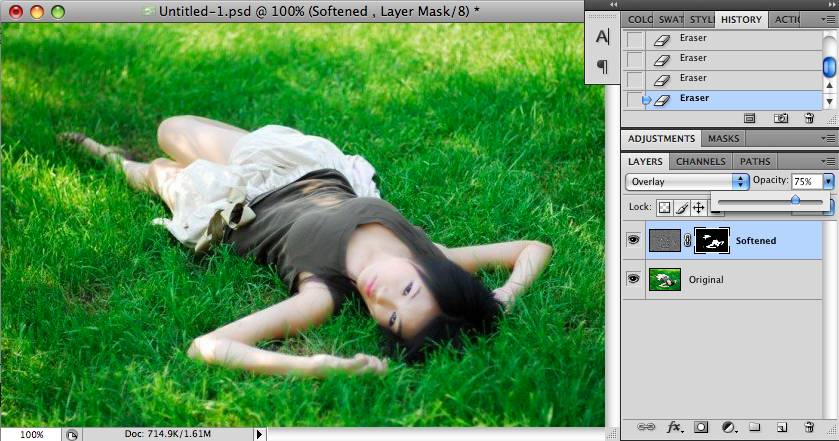Click the Opacity 75% input field

(x=807, y=181)
